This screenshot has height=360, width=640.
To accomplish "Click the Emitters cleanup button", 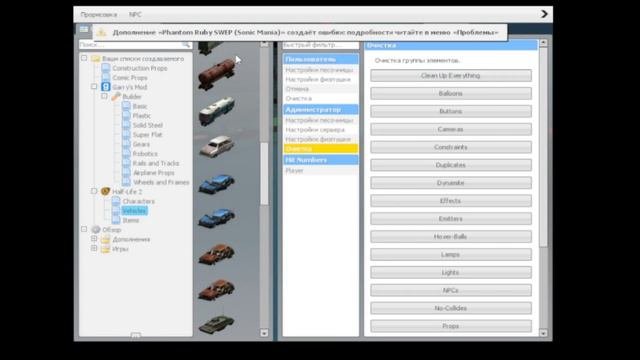I will [x=451, y=219].
